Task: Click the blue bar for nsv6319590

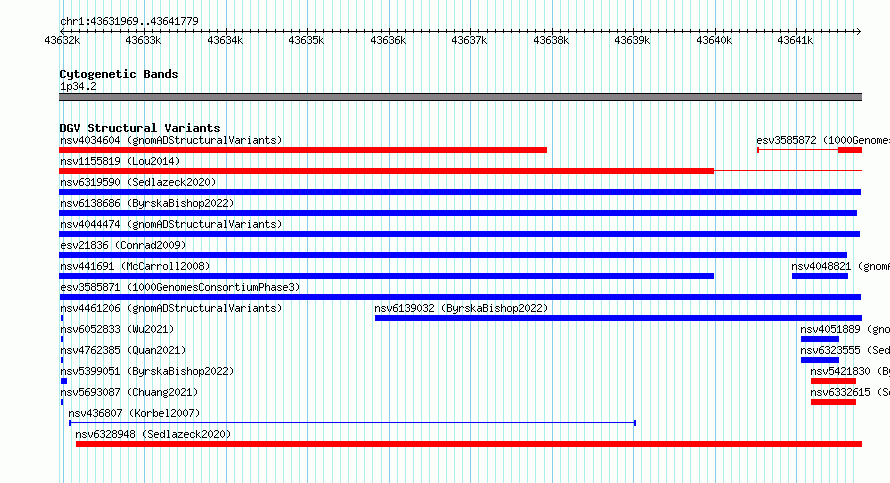Action: point(460,192)
